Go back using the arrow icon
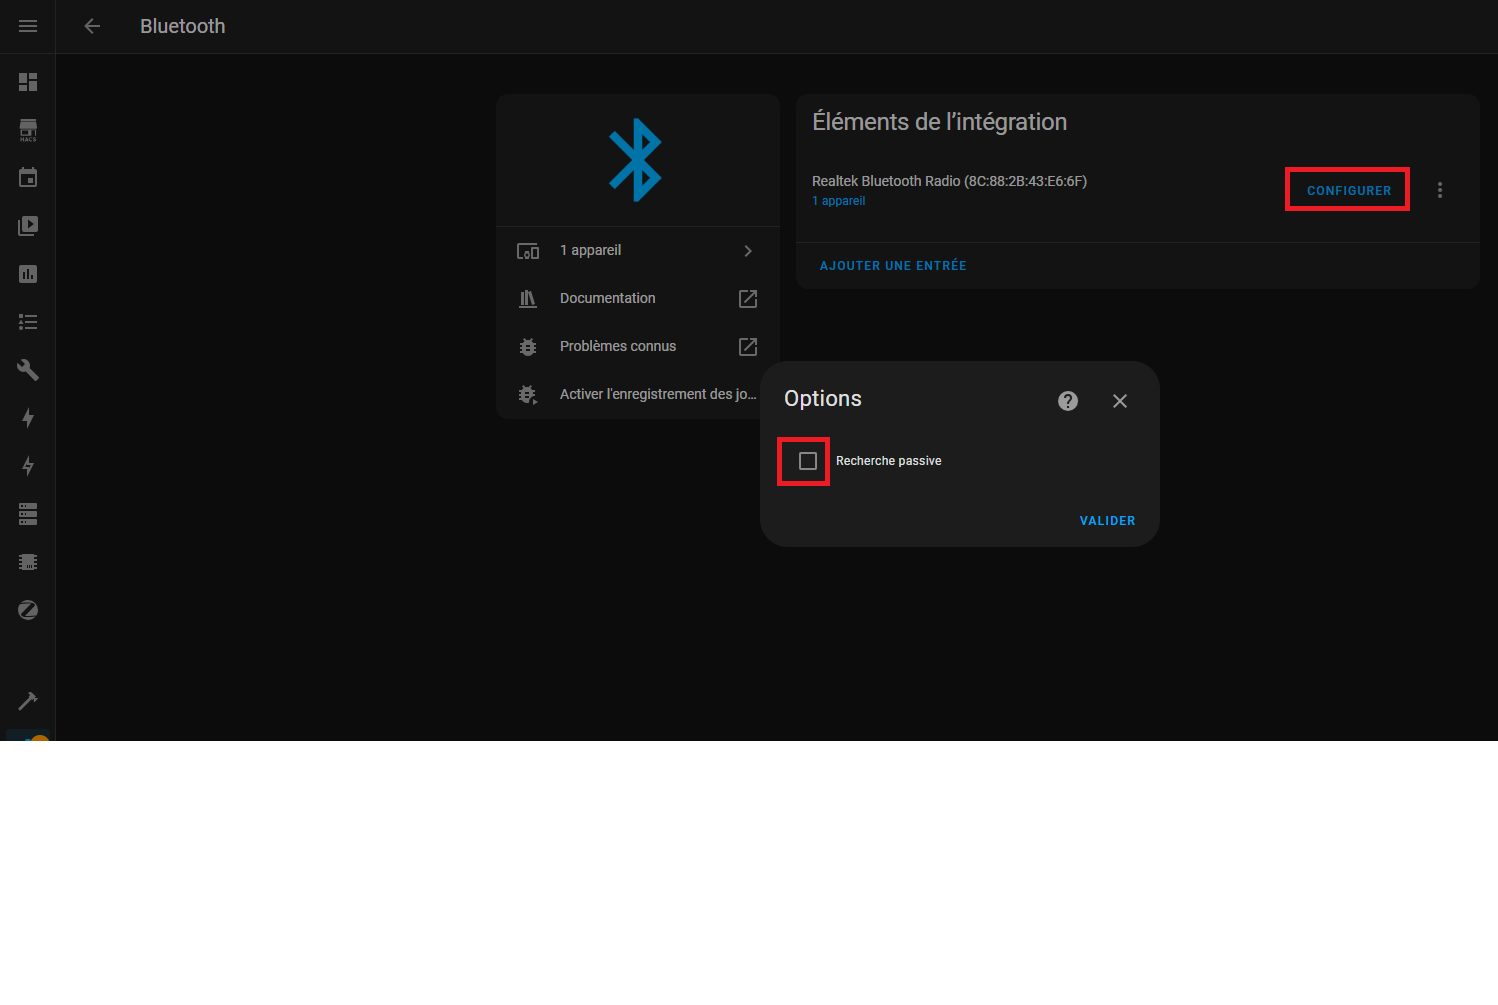Viewport: 1498px width, 1005px height. (92, 26)
